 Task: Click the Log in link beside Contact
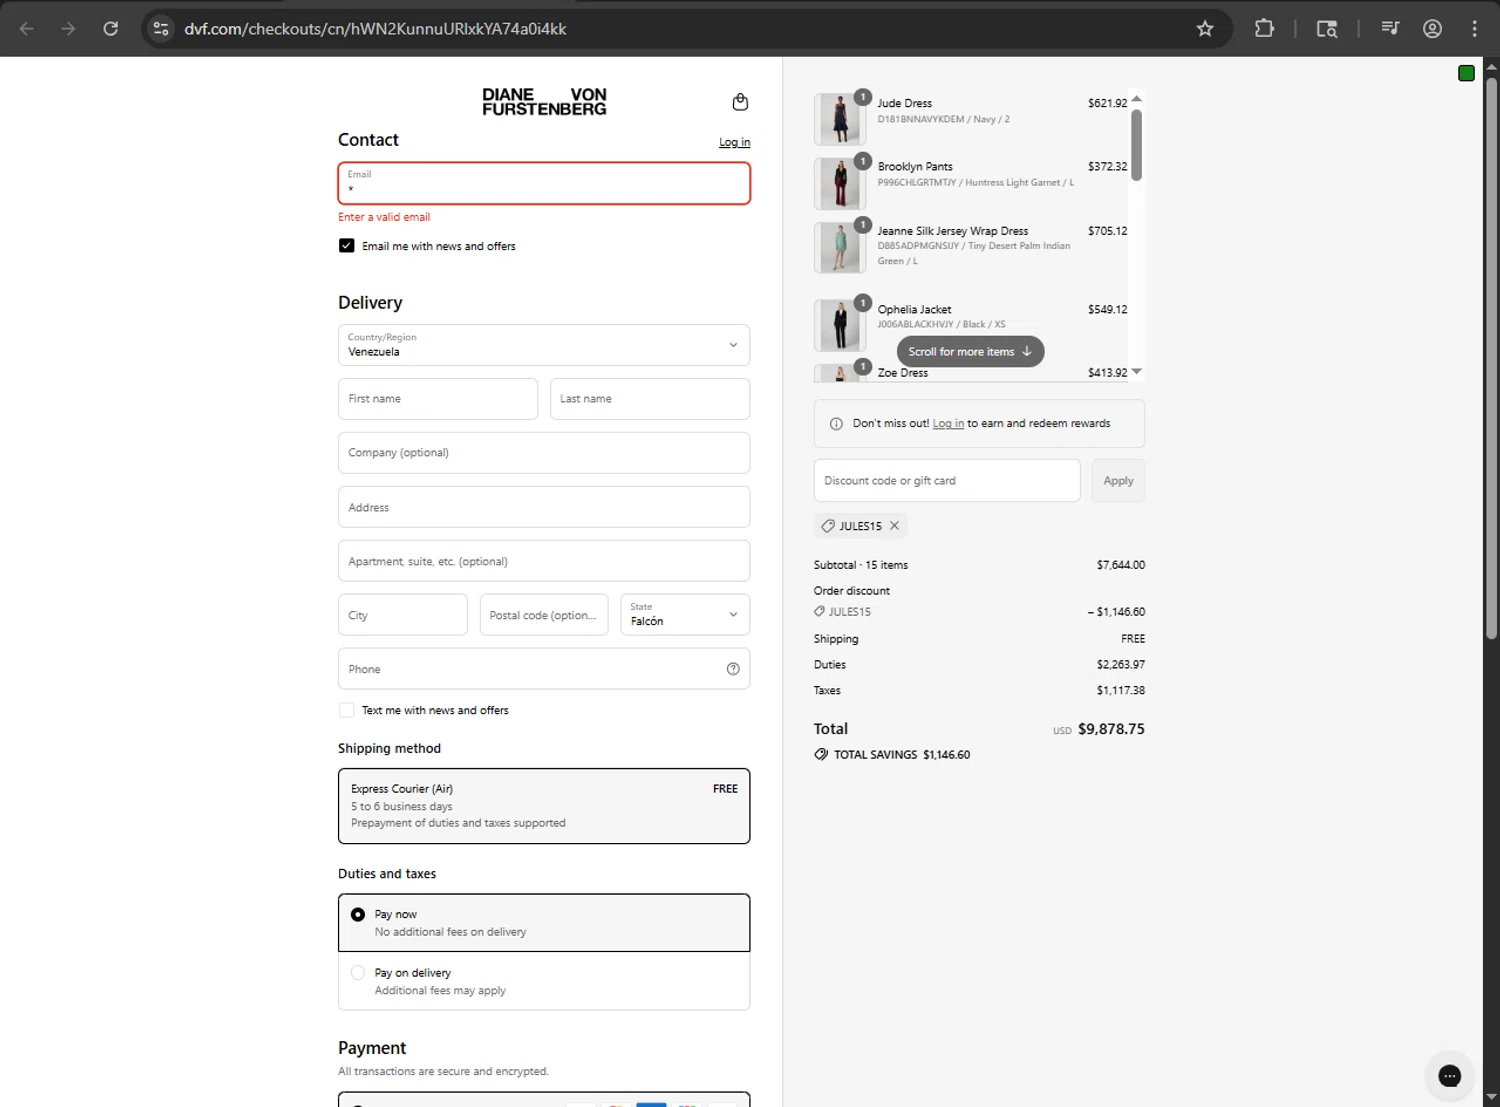click(734, 143)
